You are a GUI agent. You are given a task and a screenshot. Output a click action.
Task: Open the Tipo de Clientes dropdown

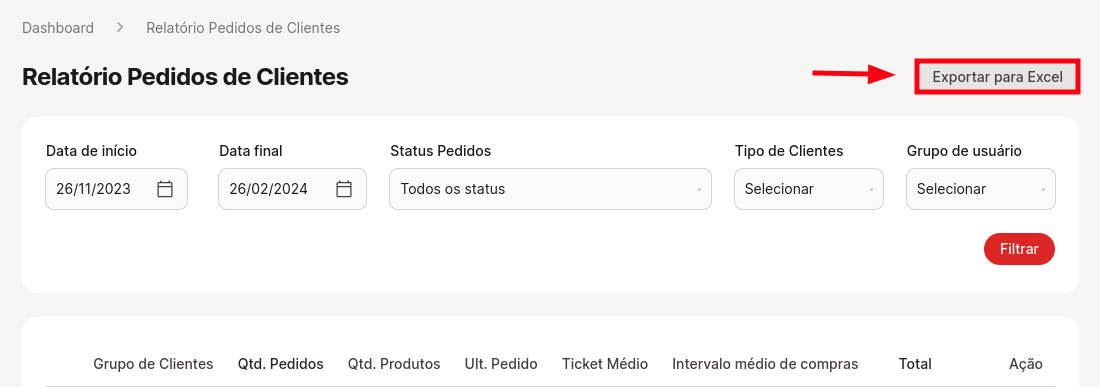click(x=808, y=189)
